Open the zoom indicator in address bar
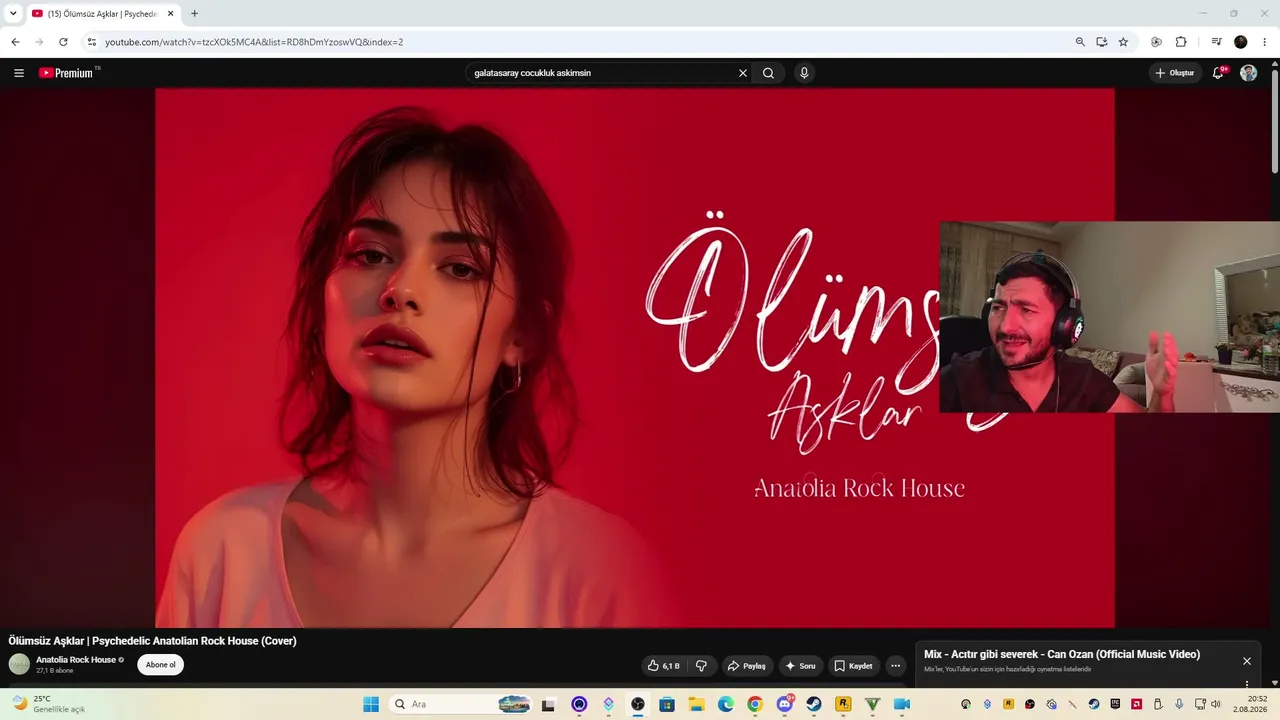 1080,42
